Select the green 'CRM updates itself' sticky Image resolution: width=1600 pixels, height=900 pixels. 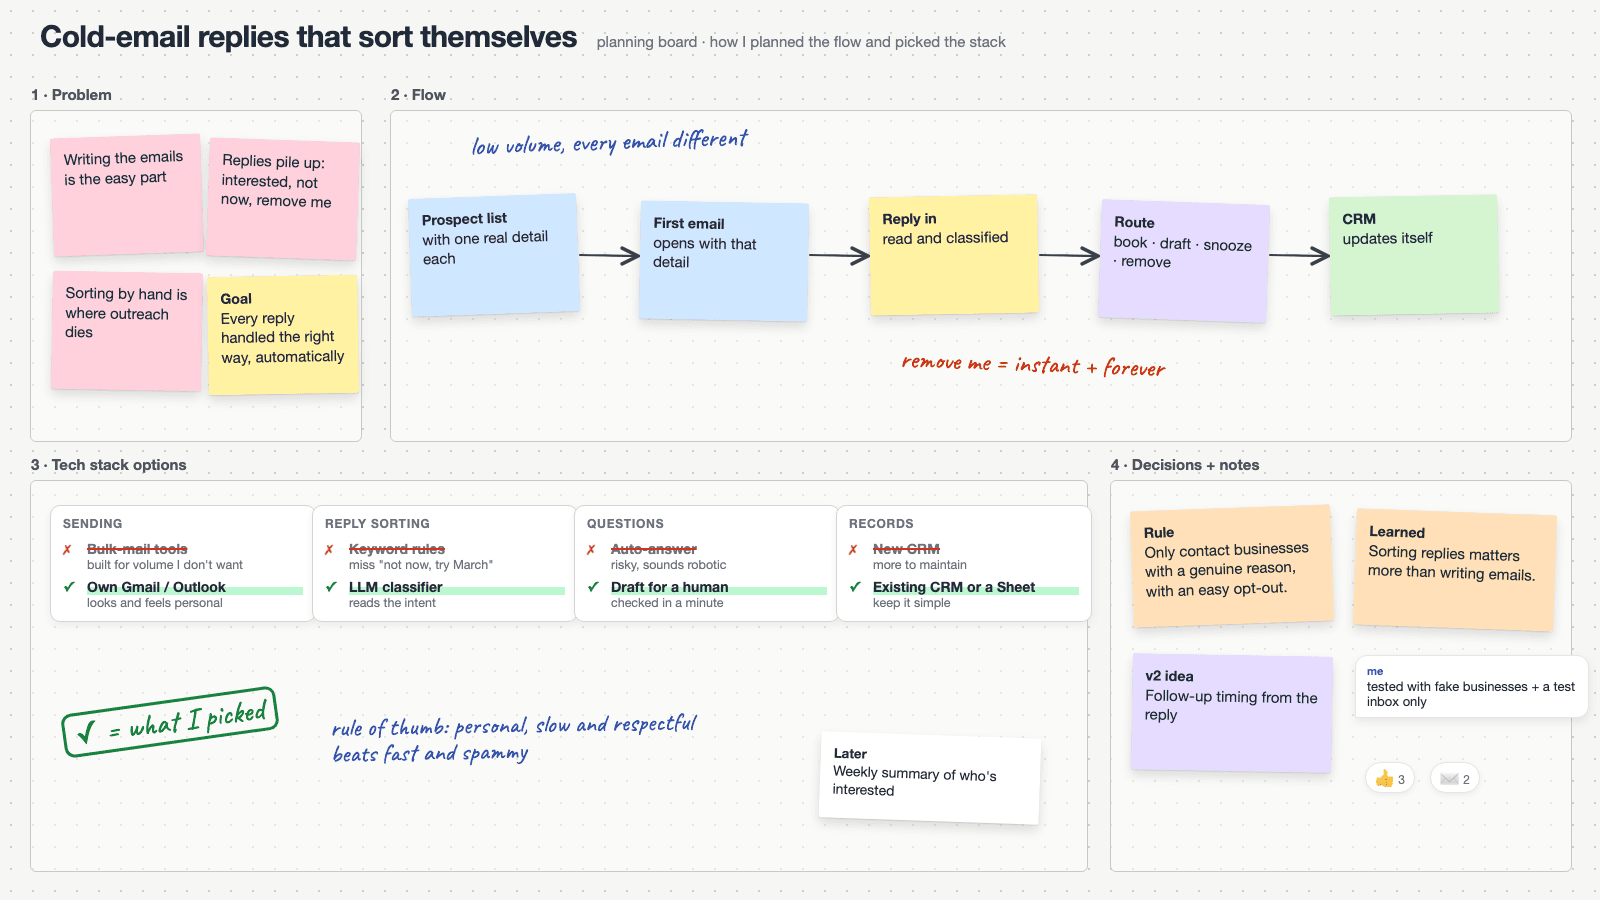click(x=1414, y=255)
